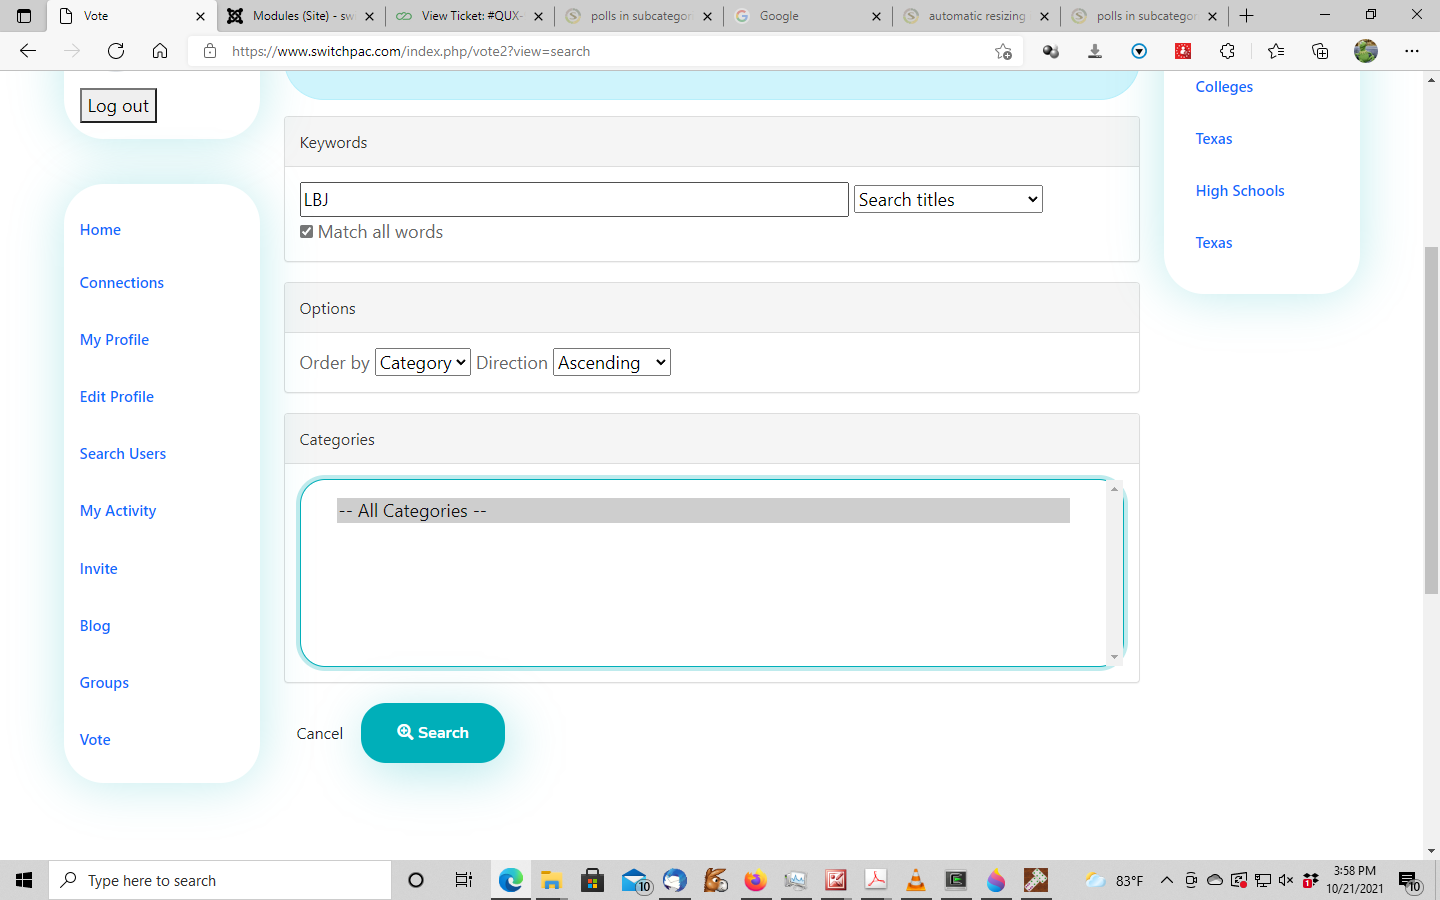Expand the Search titles dropdown
Viewport: 1440px width, 900px height.
coord(948,200)
